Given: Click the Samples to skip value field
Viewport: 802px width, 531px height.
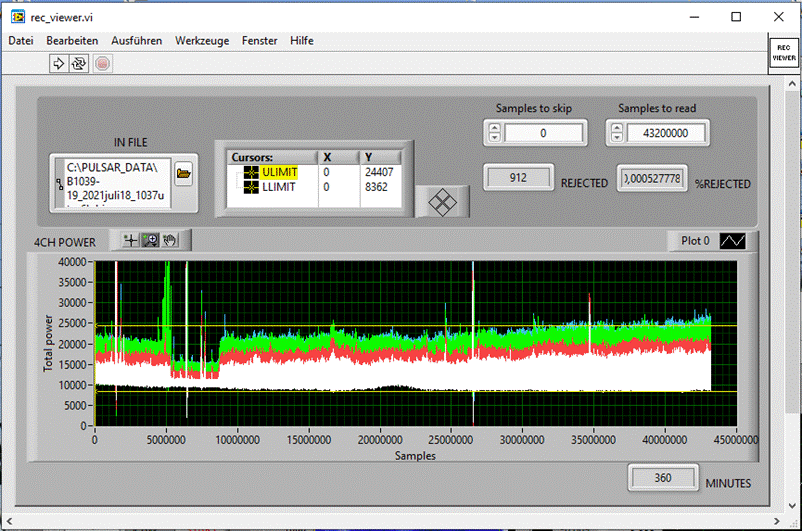Looking at the screenshot, I should pyautogui.click(x=543, y=133).
